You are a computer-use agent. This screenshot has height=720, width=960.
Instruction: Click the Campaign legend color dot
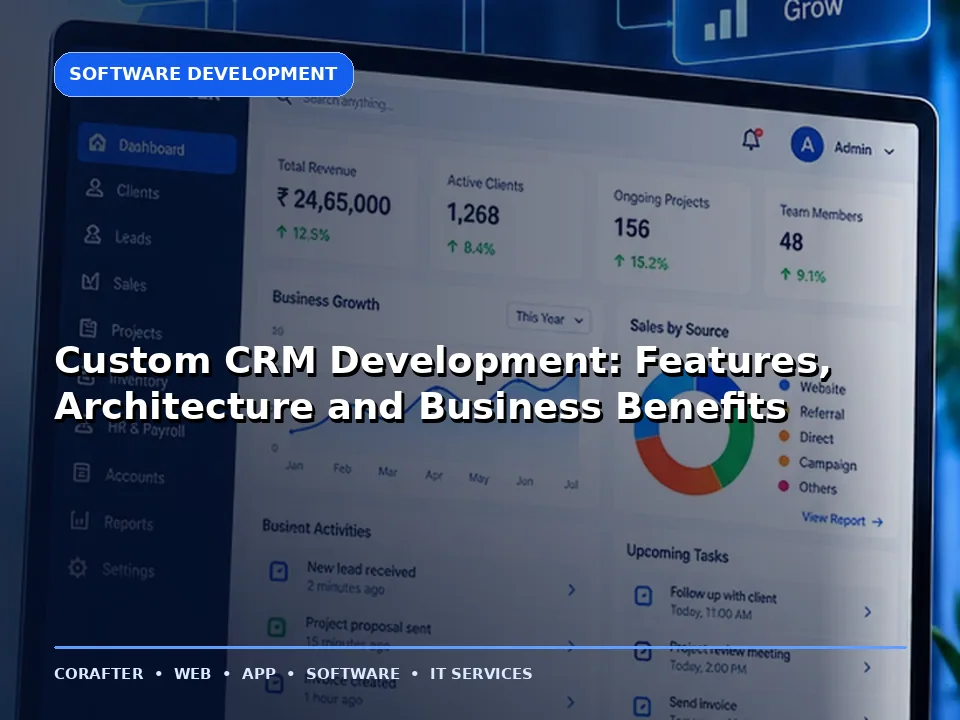[784, 460]
